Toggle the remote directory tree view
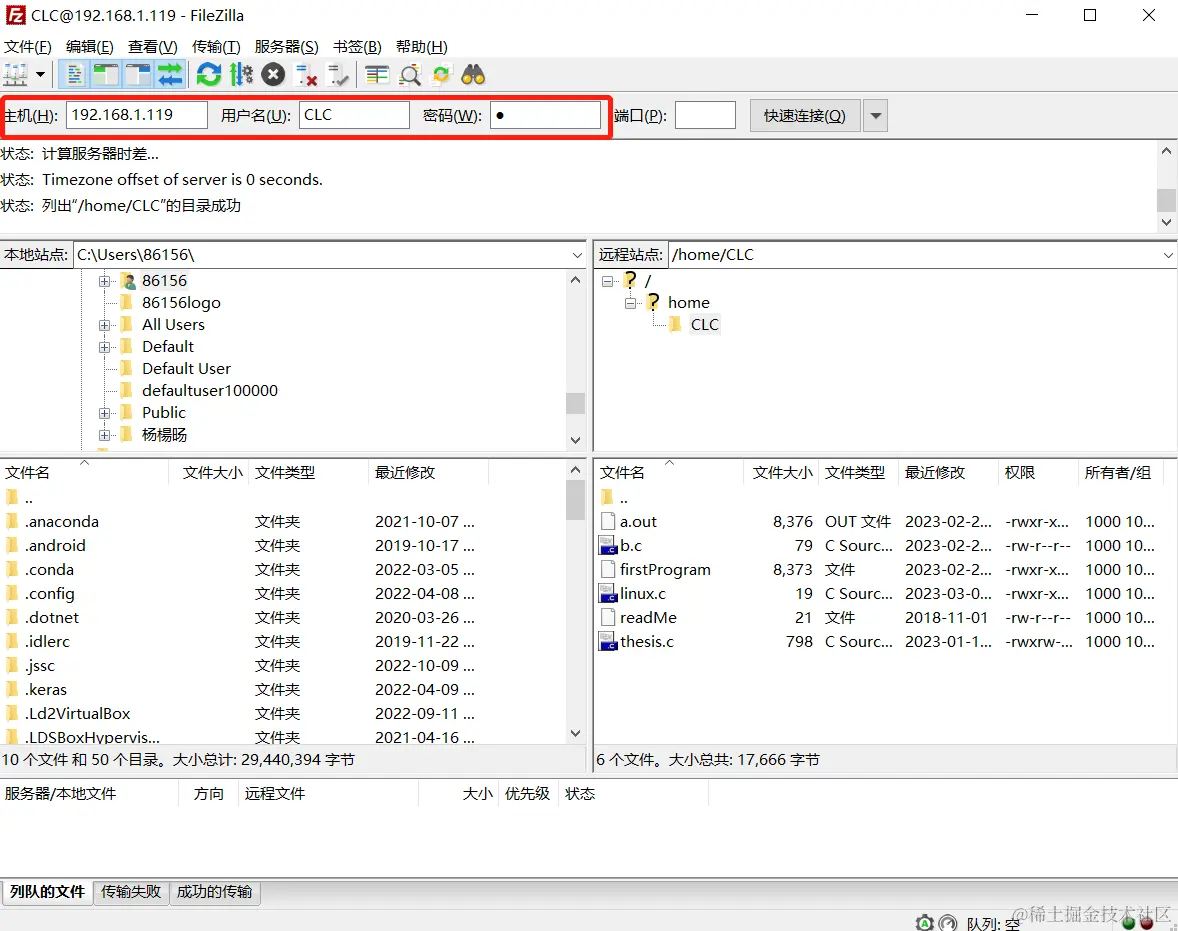Image resolution: width=1178 pixels, height=931 pixels. [x=138, y=74]
